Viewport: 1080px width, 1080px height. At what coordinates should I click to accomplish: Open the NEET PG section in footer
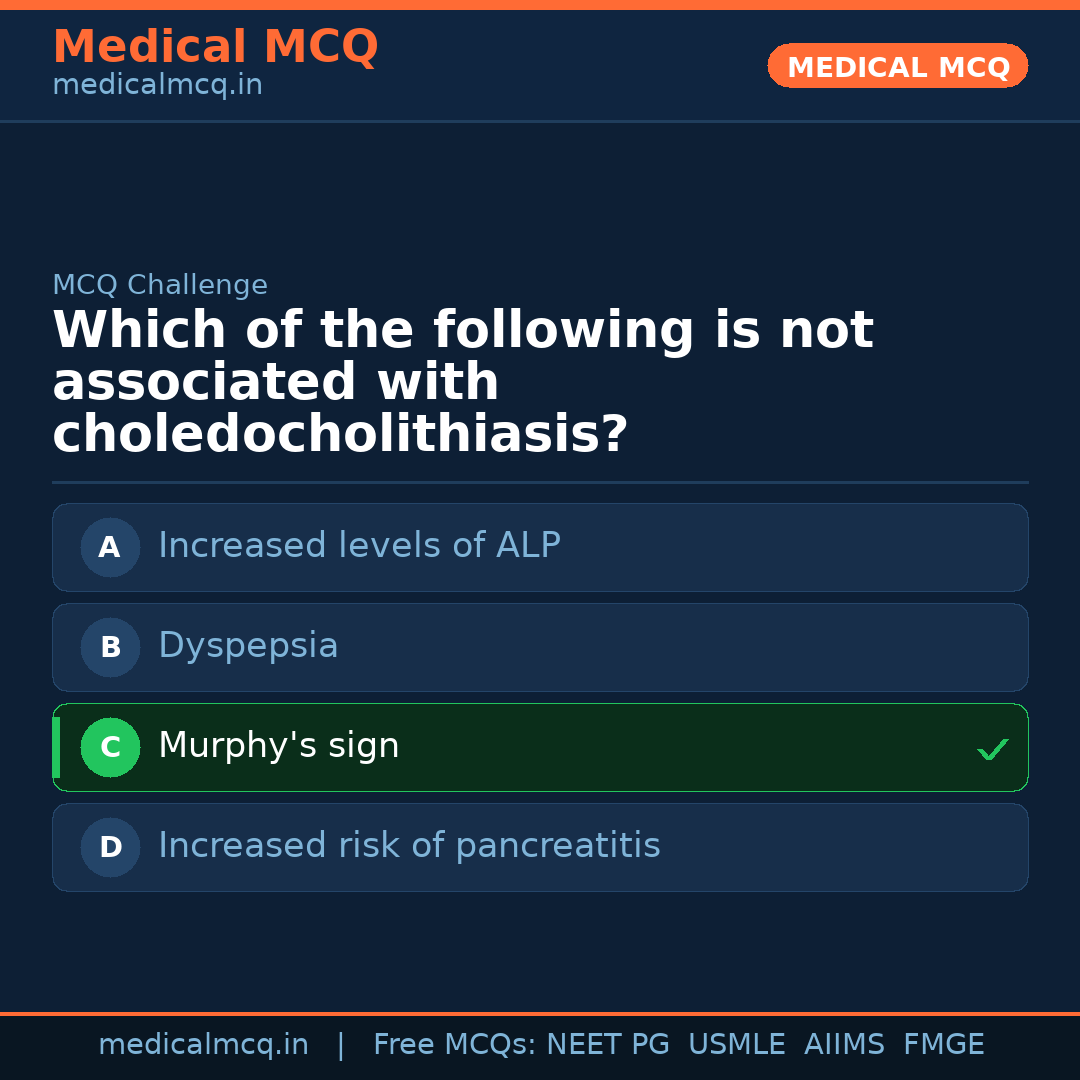point(607,1043)
